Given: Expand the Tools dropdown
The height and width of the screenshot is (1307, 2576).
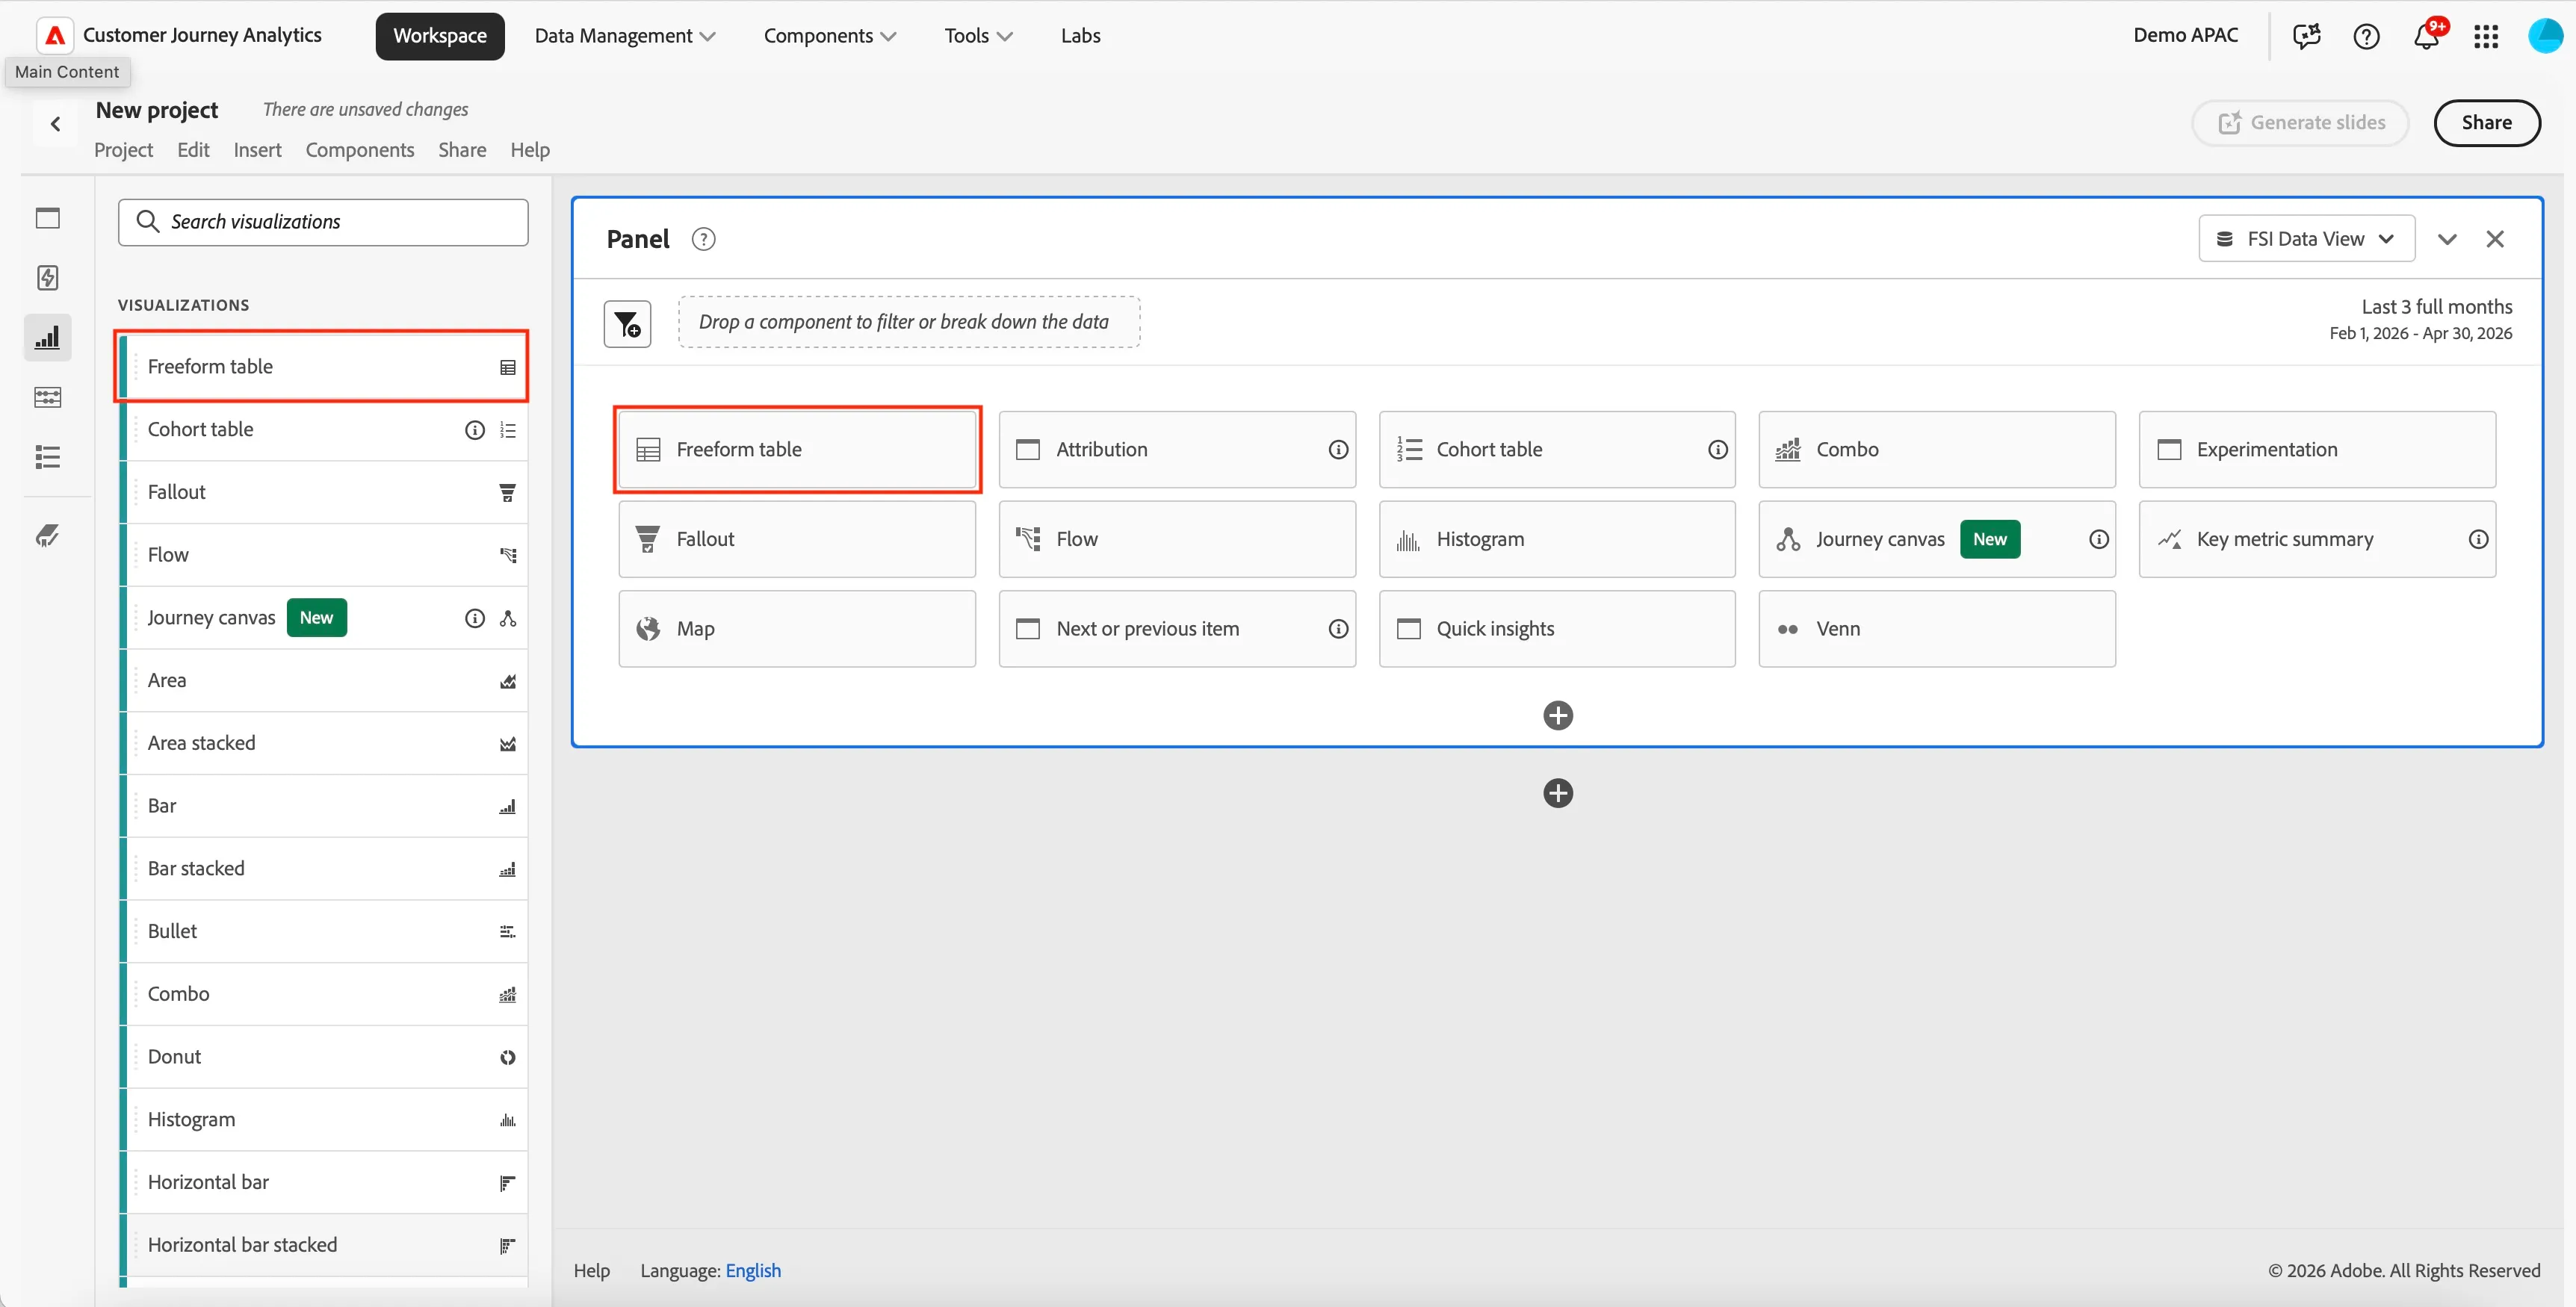Looking at the screenshot, I should [x=979, y=36].
